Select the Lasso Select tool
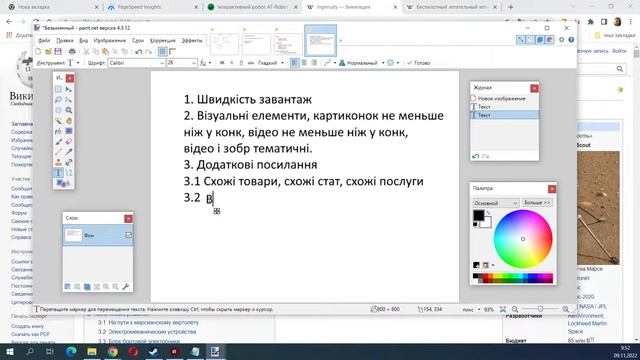640x360 pixels. tap(58, 100)
